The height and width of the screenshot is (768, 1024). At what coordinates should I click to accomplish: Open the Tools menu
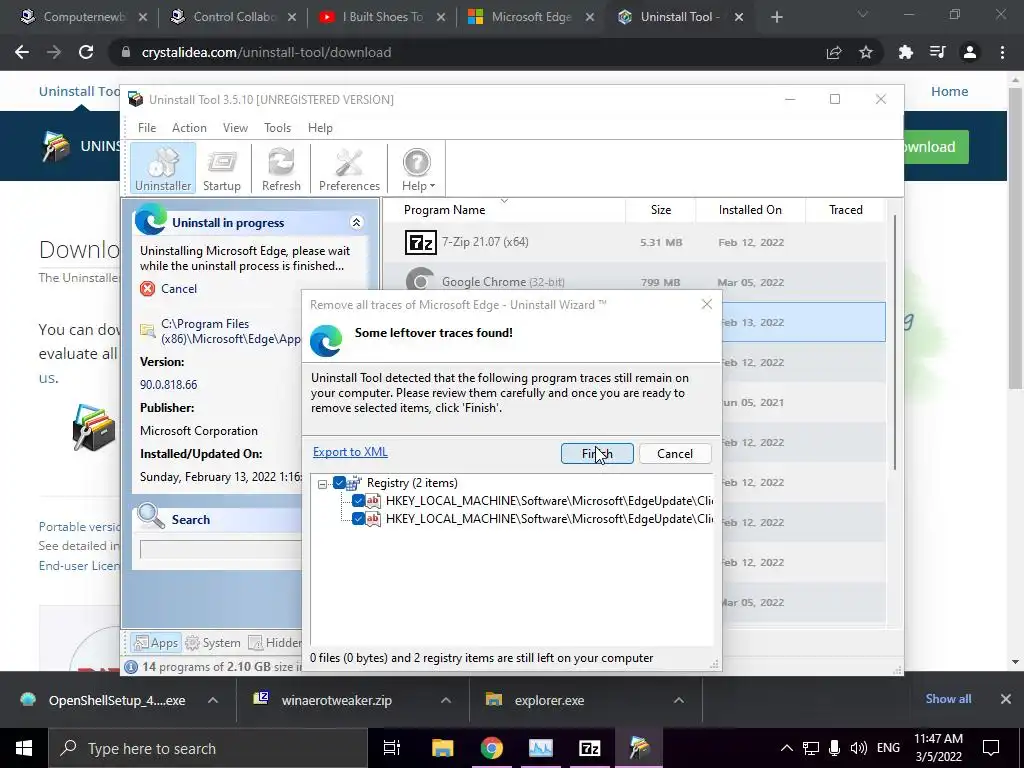click(x=278, y=128)
